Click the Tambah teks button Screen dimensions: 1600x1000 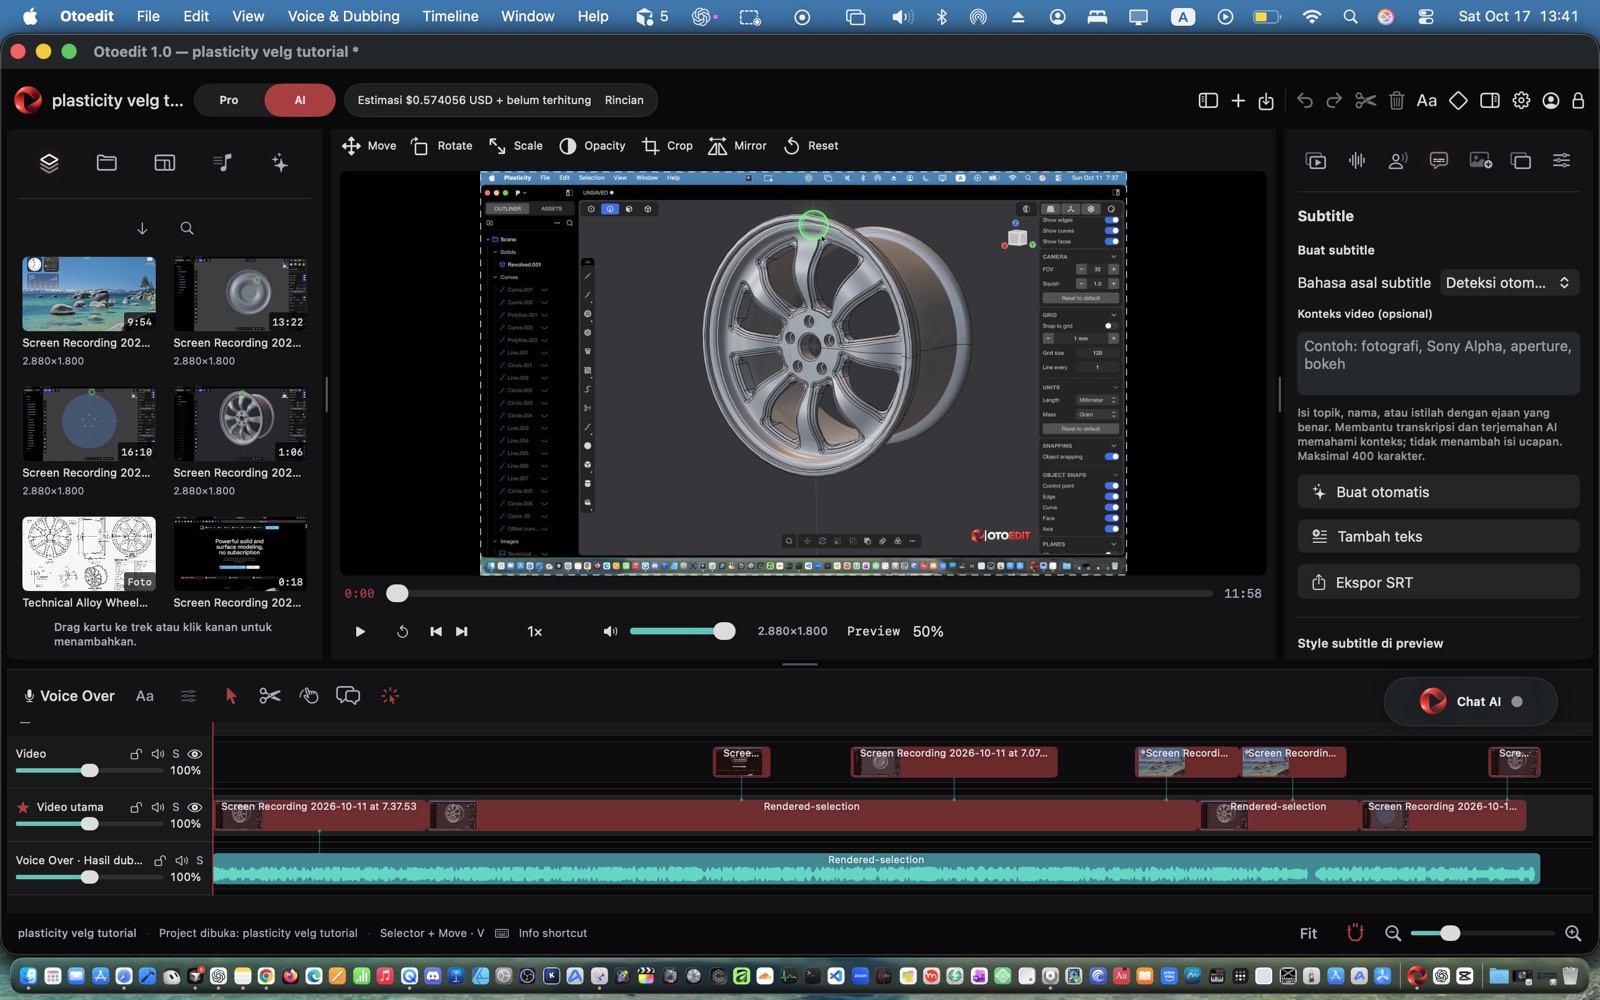tap(1438, 536)
